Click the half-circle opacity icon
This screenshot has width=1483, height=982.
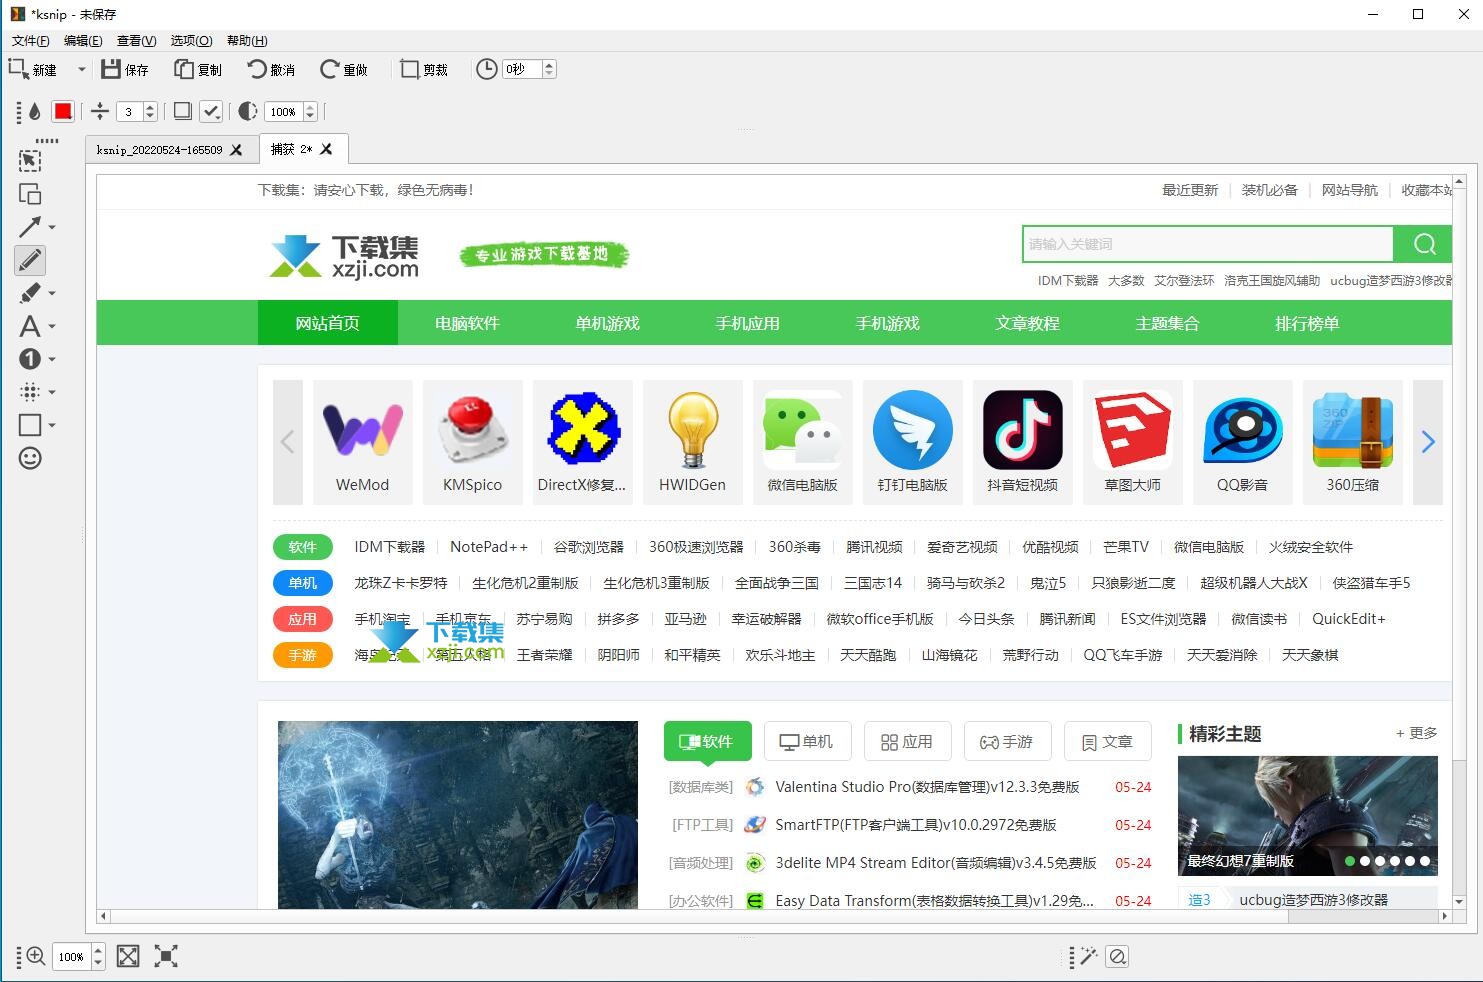tap(248, 111)
